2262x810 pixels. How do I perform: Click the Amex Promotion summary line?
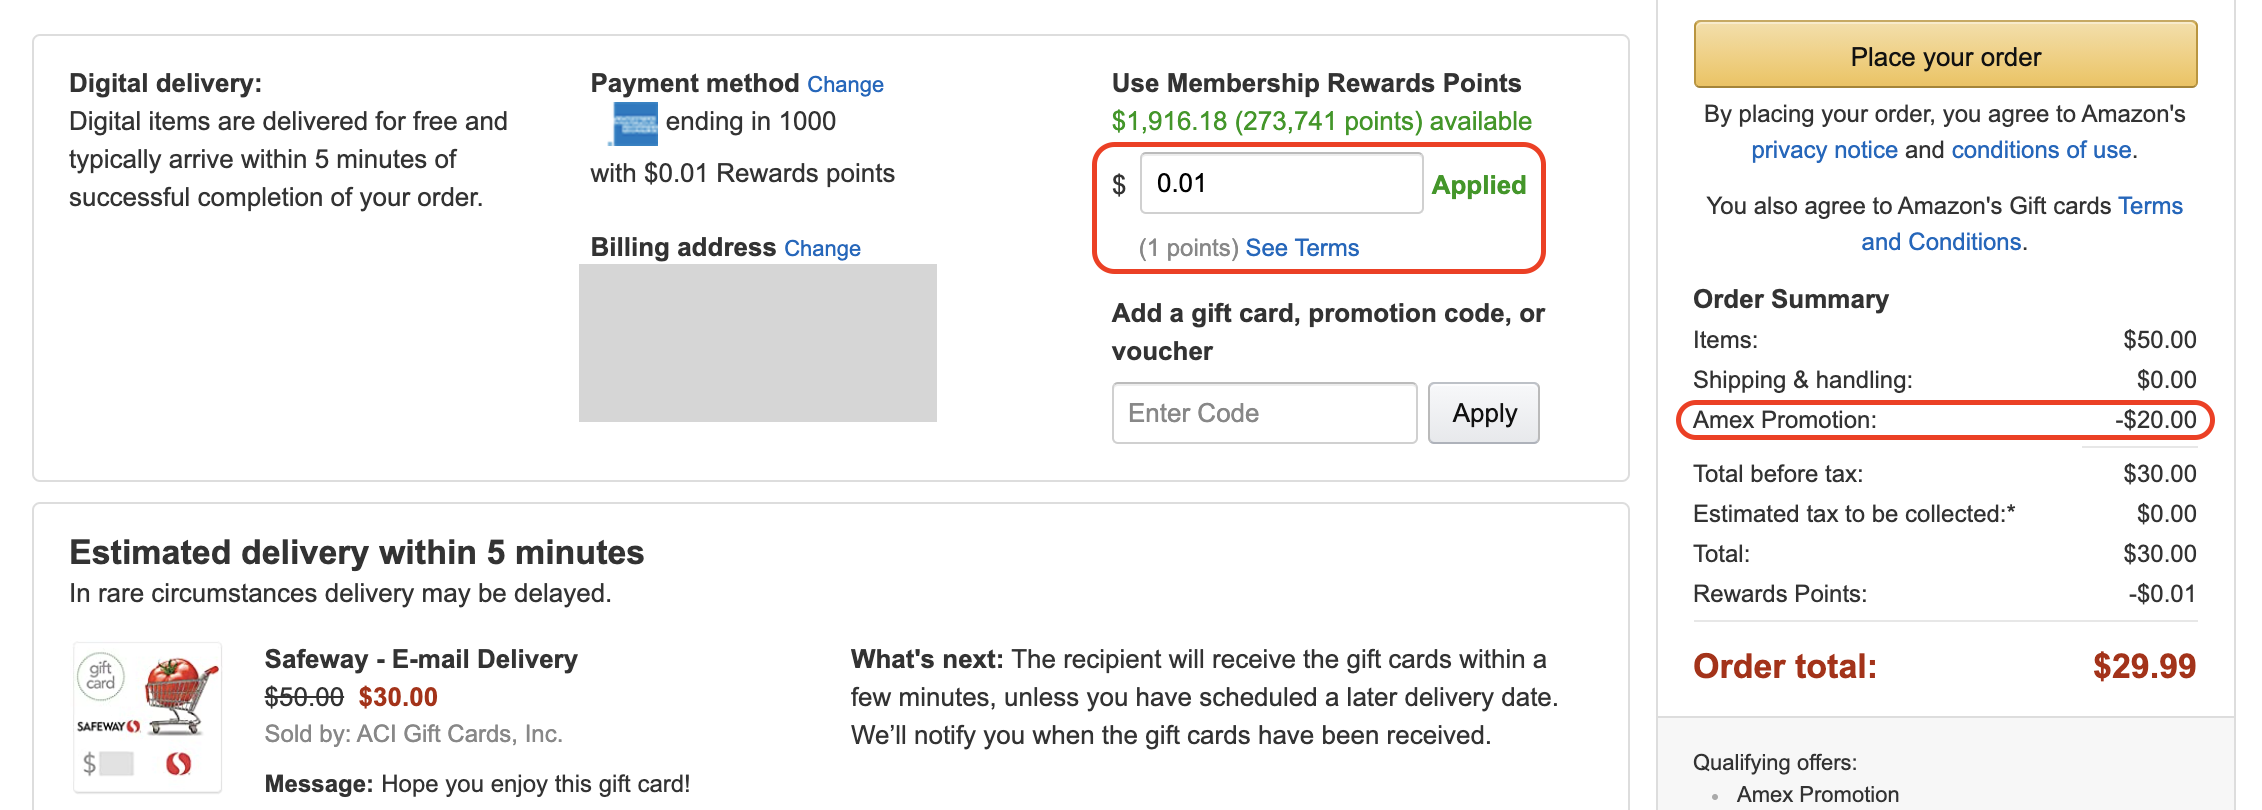(1944, 420)
